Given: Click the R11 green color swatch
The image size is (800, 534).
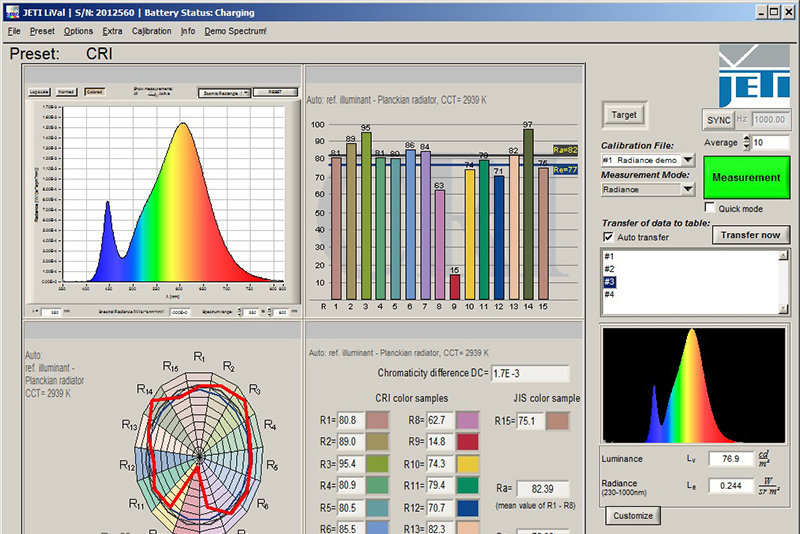Looking at the screenshot, I should pos(468,485).
